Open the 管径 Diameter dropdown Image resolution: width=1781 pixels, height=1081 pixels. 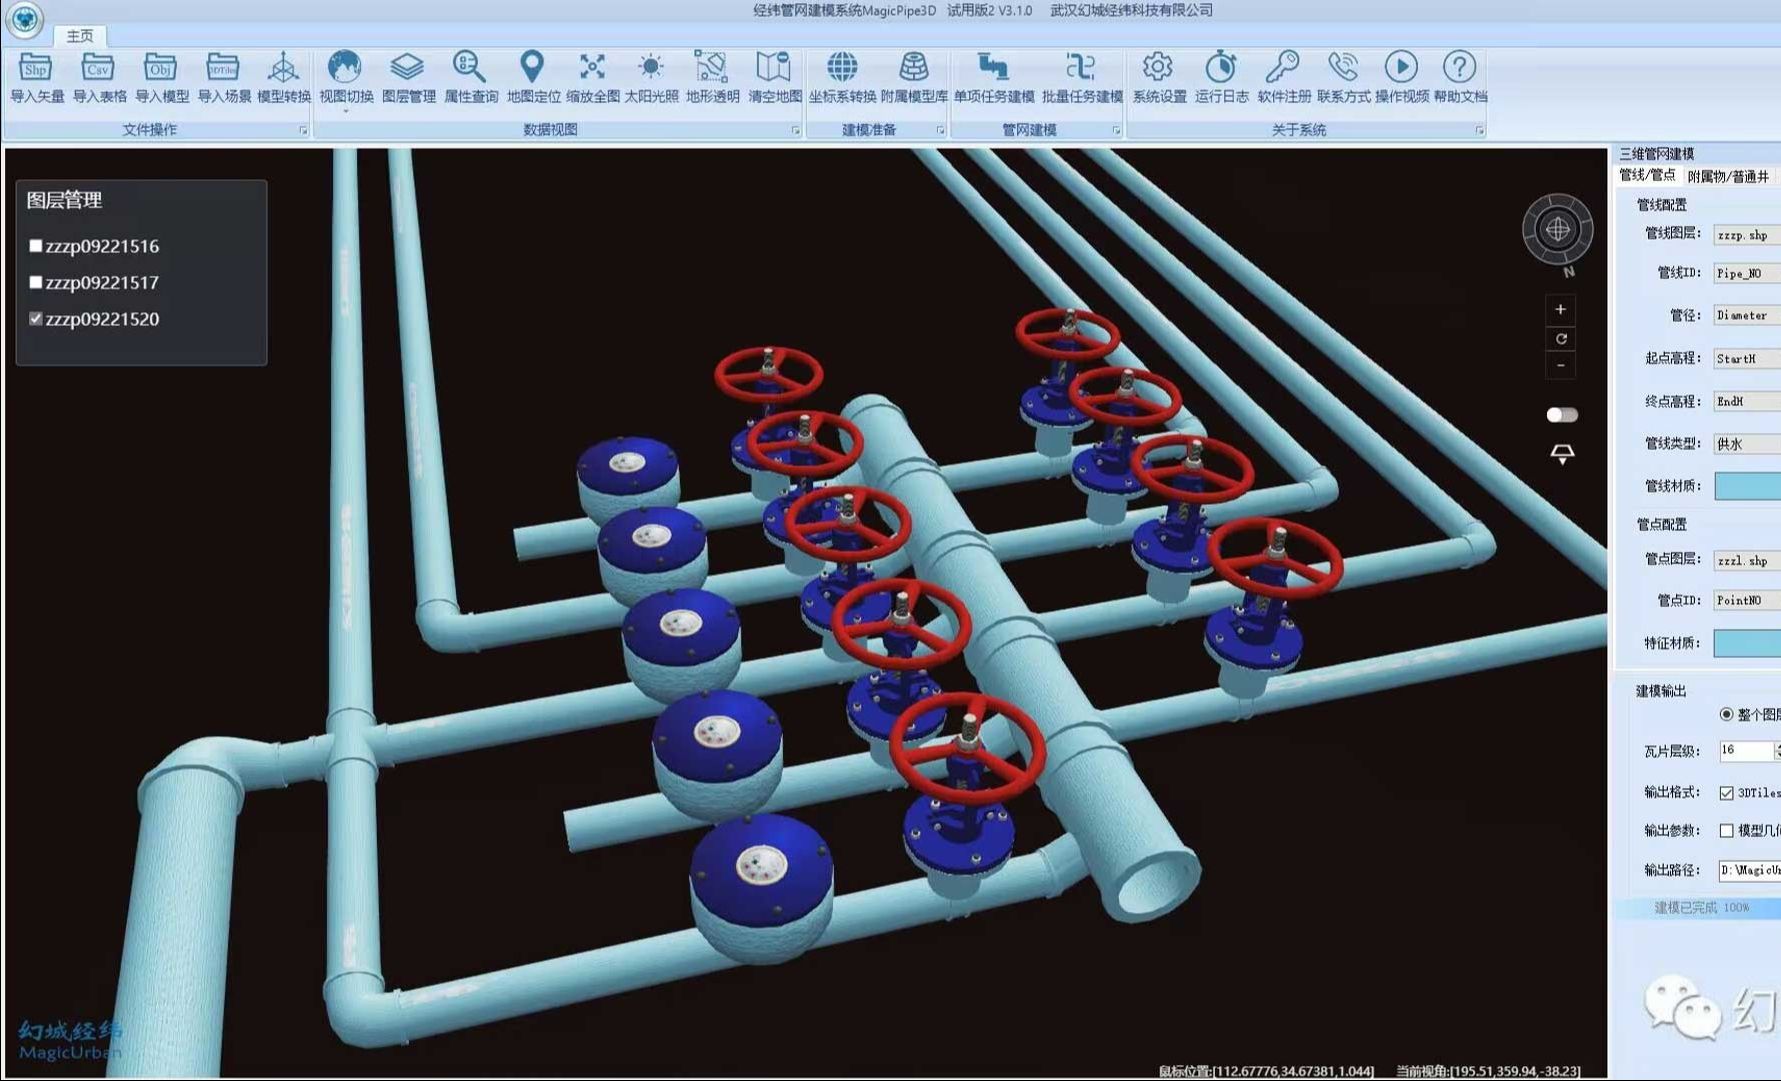1747,315
